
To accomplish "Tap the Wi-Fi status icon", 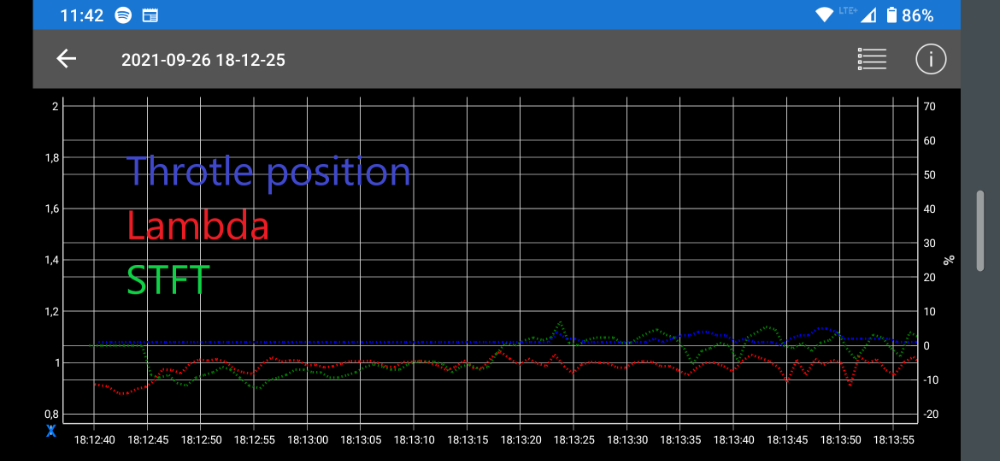I will pos(824,15).
